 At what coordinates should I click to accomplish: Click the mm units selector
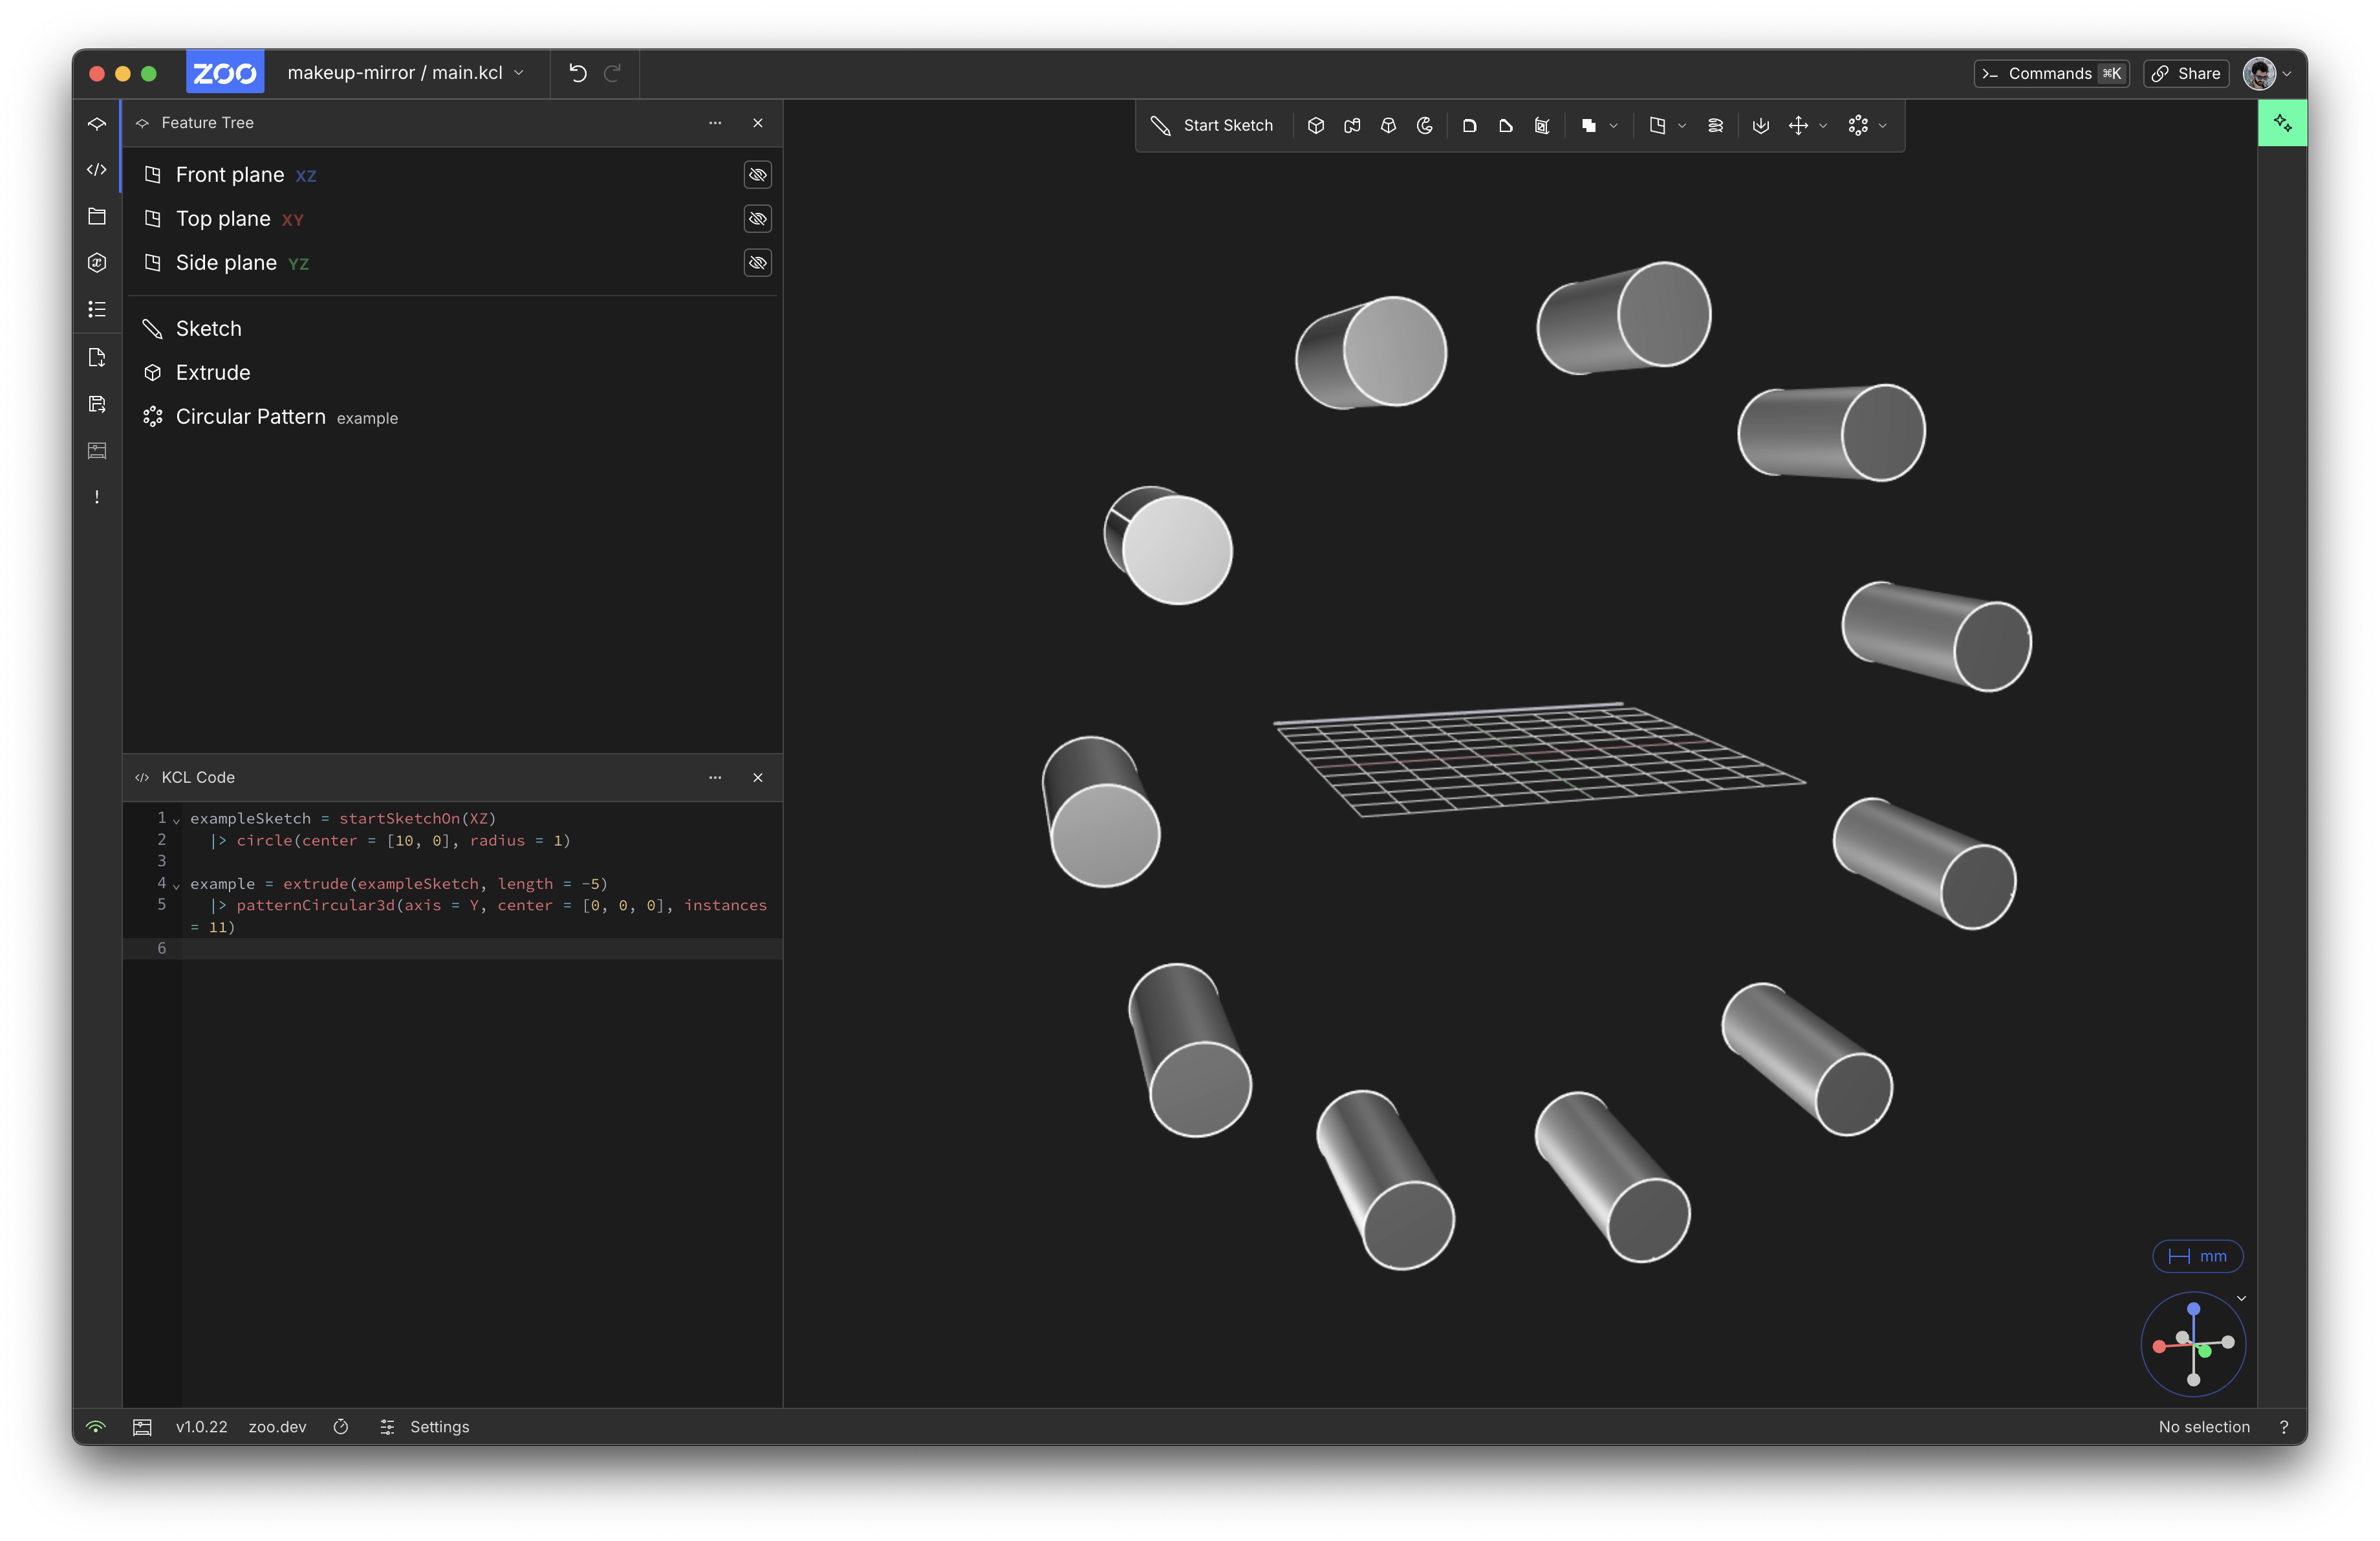pyautogui.click(x=2197, y=1256)
